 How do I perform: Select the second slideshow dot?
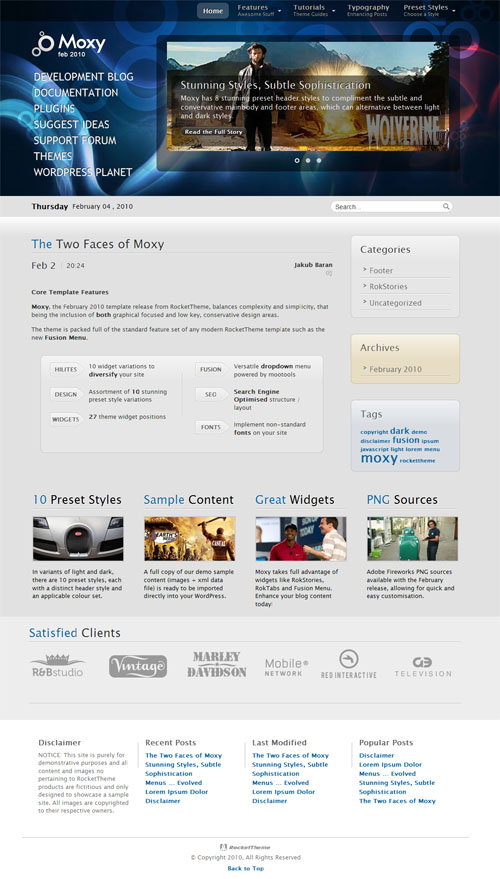[x=308, y=160]
